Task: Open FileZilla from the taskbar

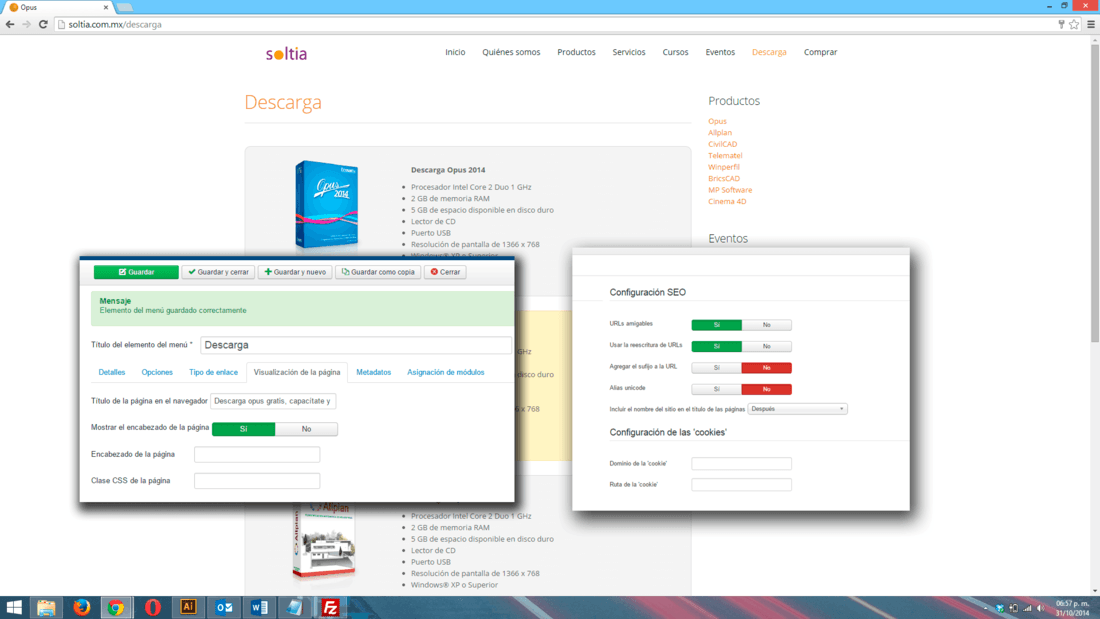Action: point(330,608)
